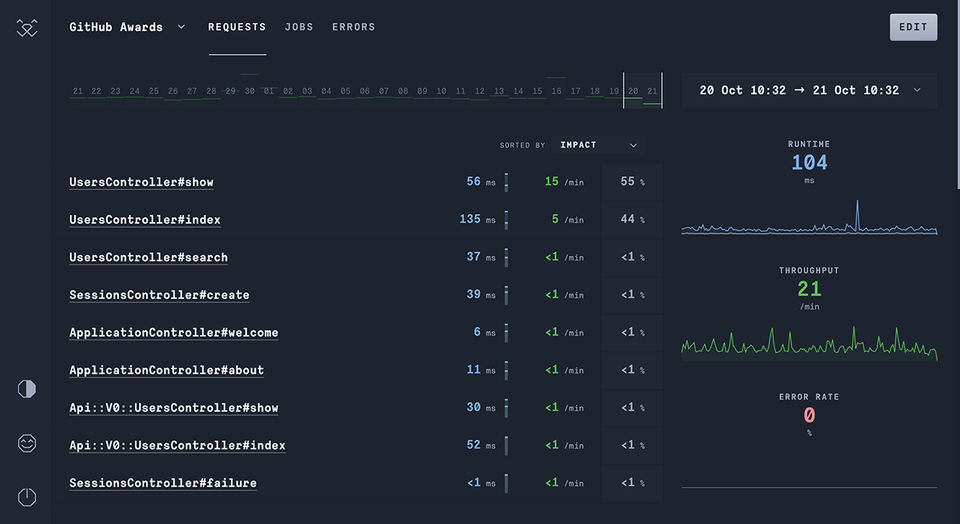
Task: Click the power sign-out icon
Action: 27,497
